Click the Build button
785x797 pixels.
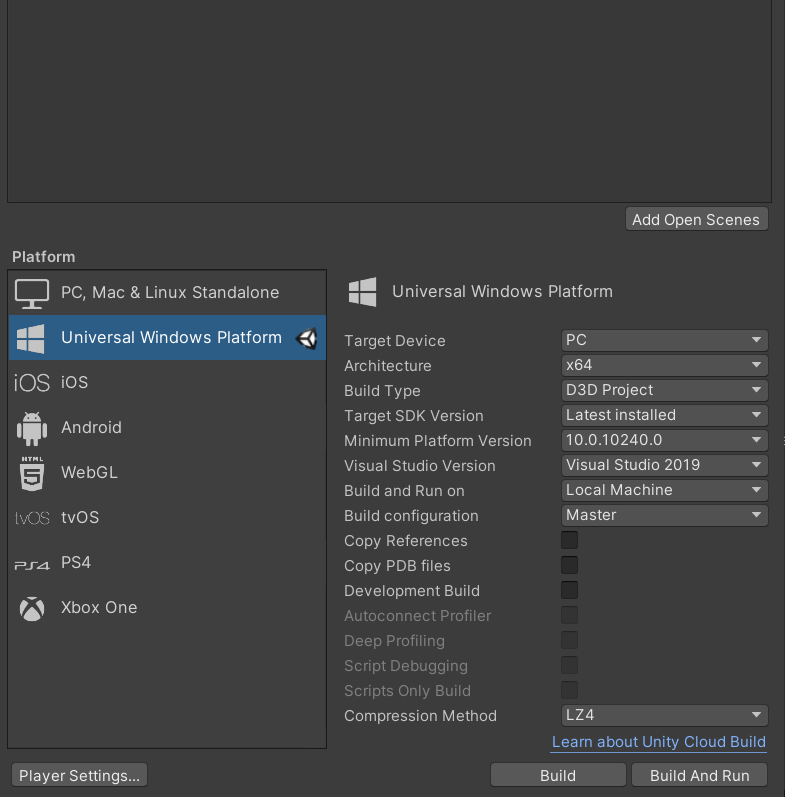point(558,775)
